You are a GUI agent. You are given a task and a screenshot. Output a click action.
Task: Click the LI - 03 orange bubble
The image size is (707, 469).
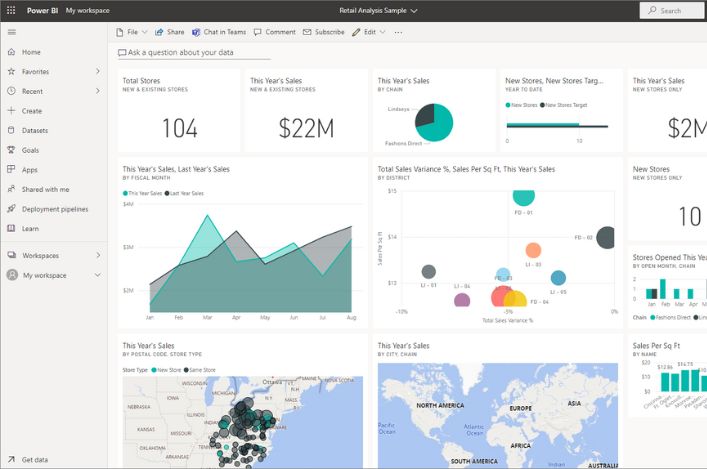tap(533, 250)
